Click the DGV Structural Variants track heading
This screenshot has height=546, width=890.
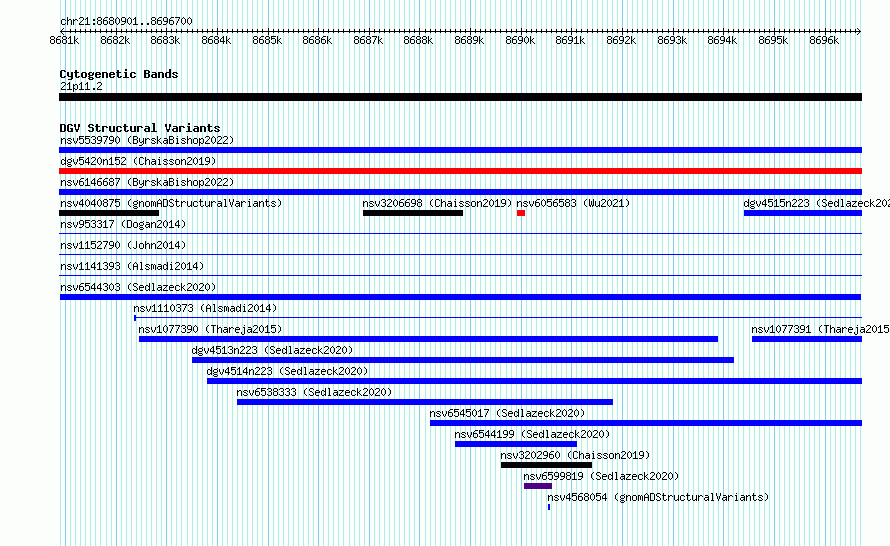click(140, 128)
